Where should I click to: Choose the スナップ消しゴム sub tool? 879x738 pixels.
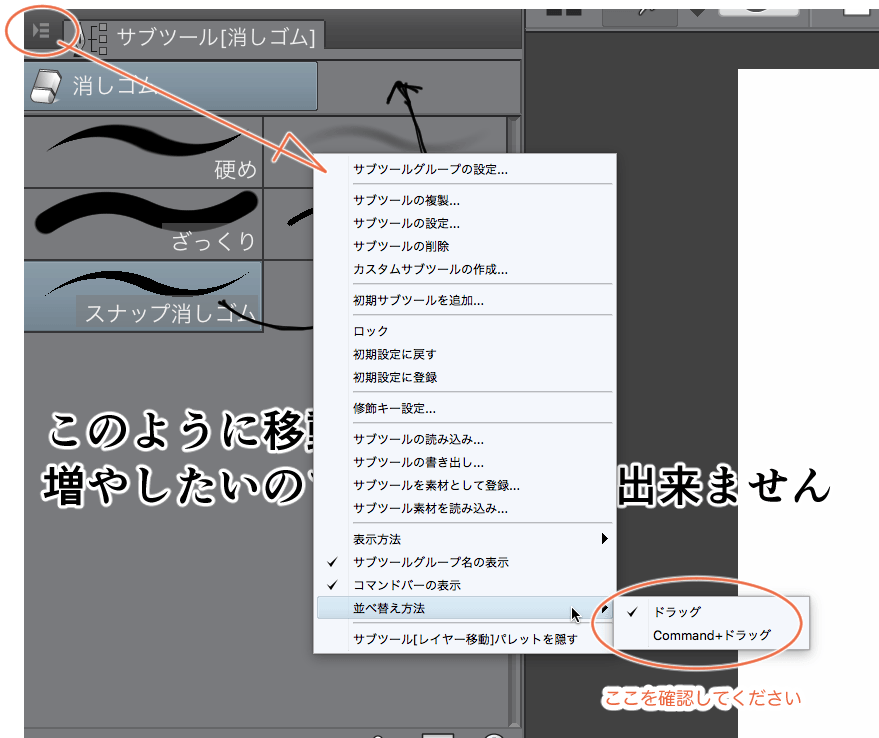143,297
